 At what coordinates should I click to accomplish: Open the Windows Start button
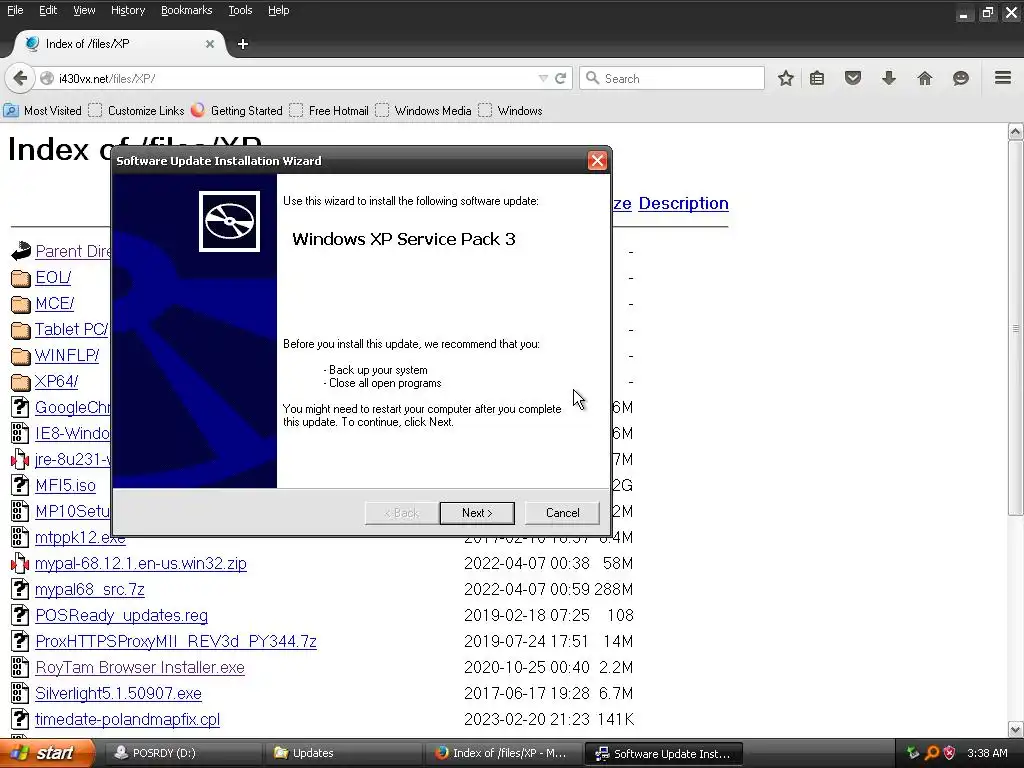point(46,753)
